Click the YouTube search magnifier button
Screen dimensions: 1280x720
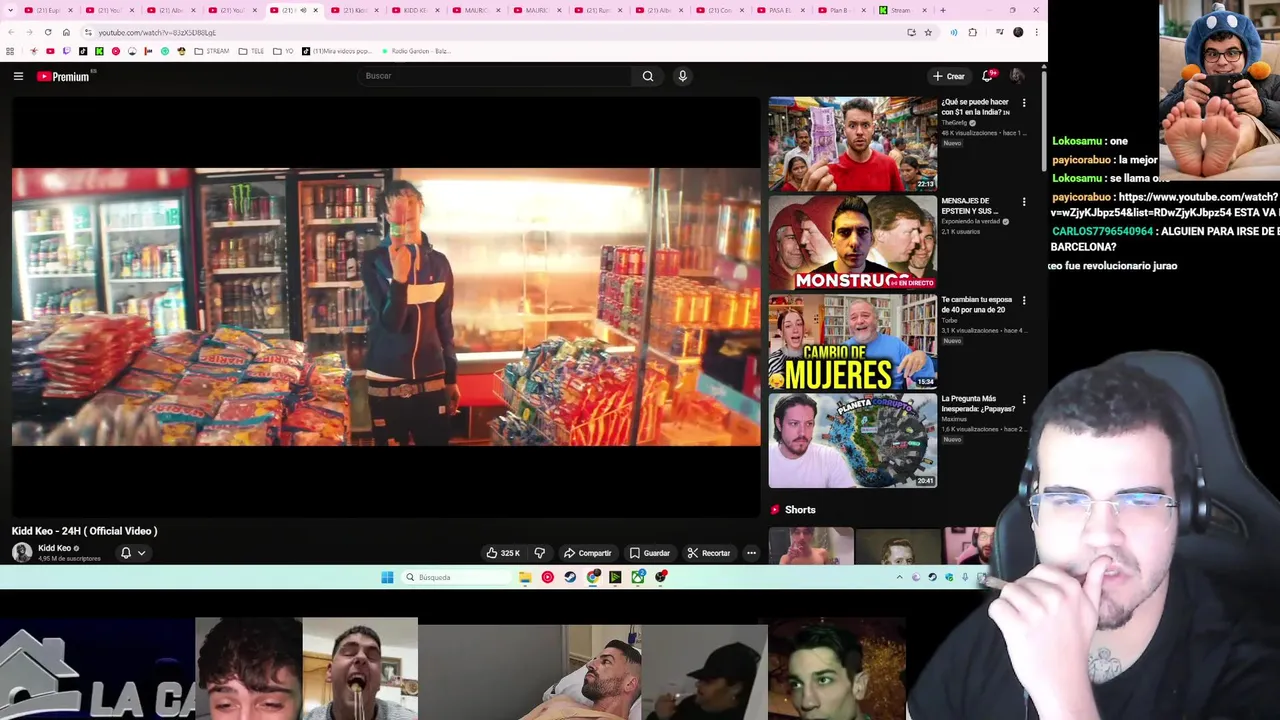pos(648,76)
